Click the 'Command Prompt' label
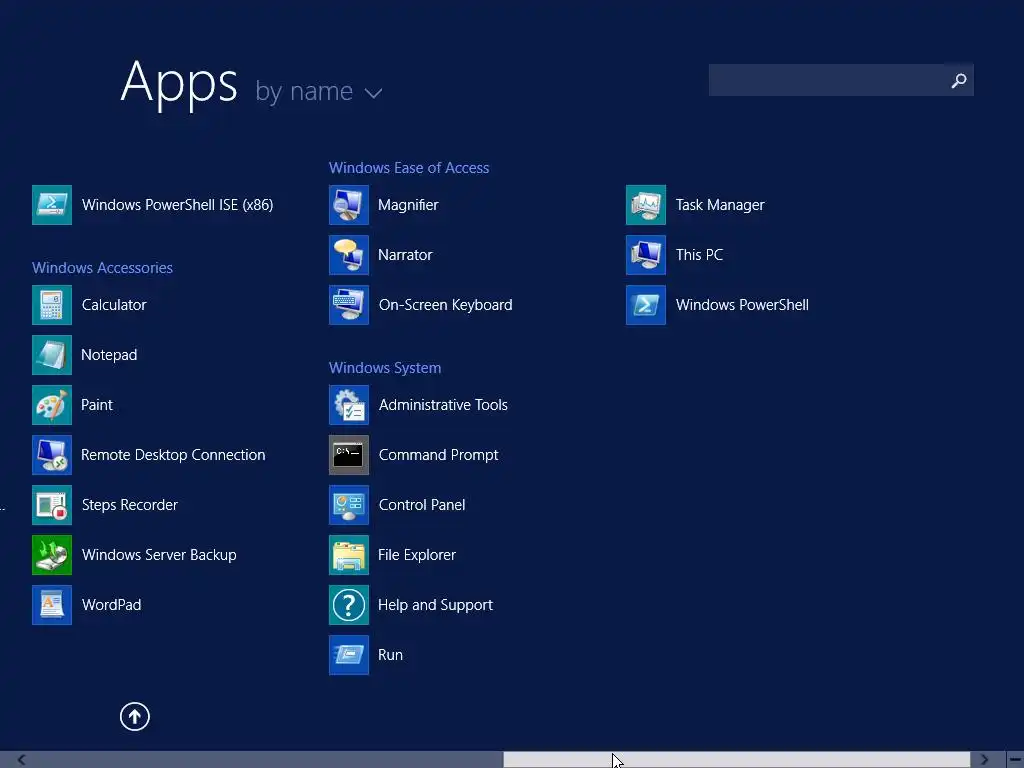 (438, 455)
